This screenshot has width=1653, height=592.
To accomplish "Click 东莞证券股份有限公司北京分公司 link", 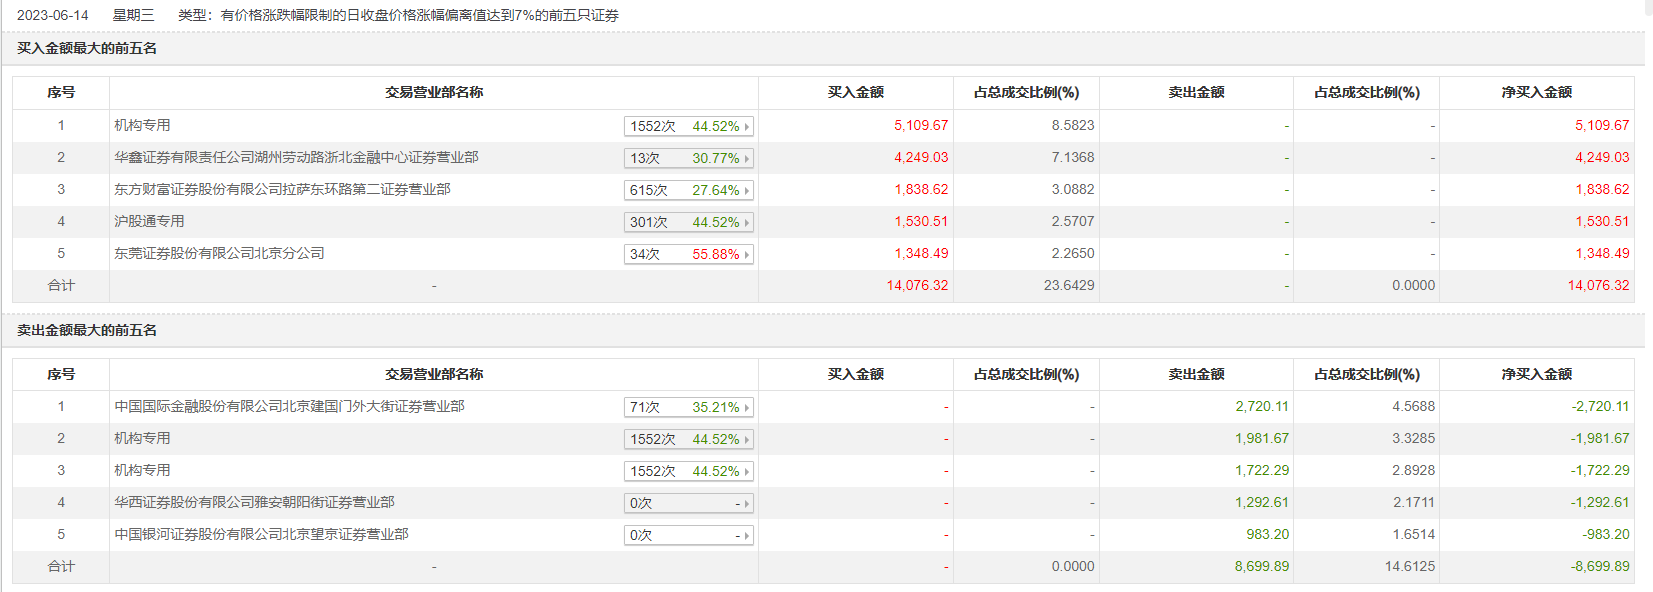I will (219, 253).
